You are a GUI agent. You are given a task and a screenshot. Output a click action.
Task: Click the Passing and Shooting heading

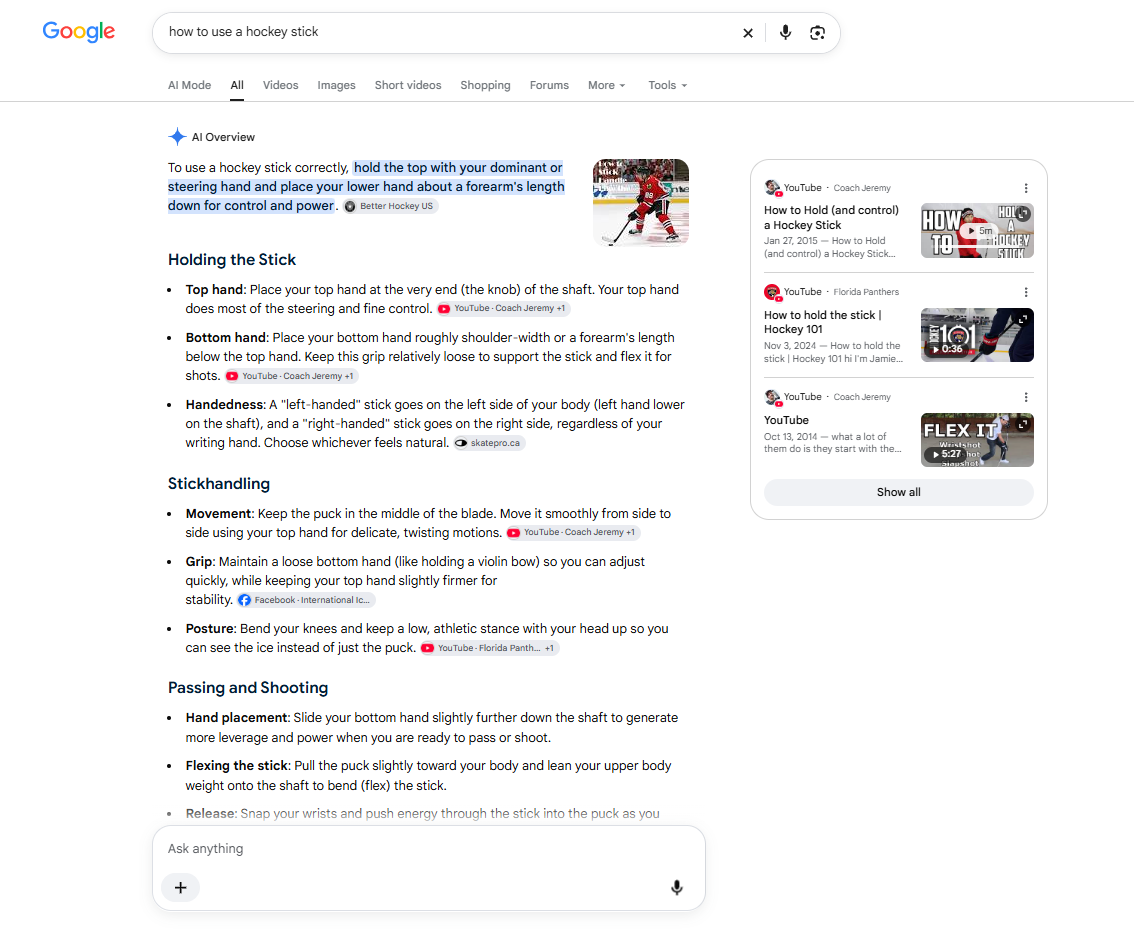click(x=248, y=688)
